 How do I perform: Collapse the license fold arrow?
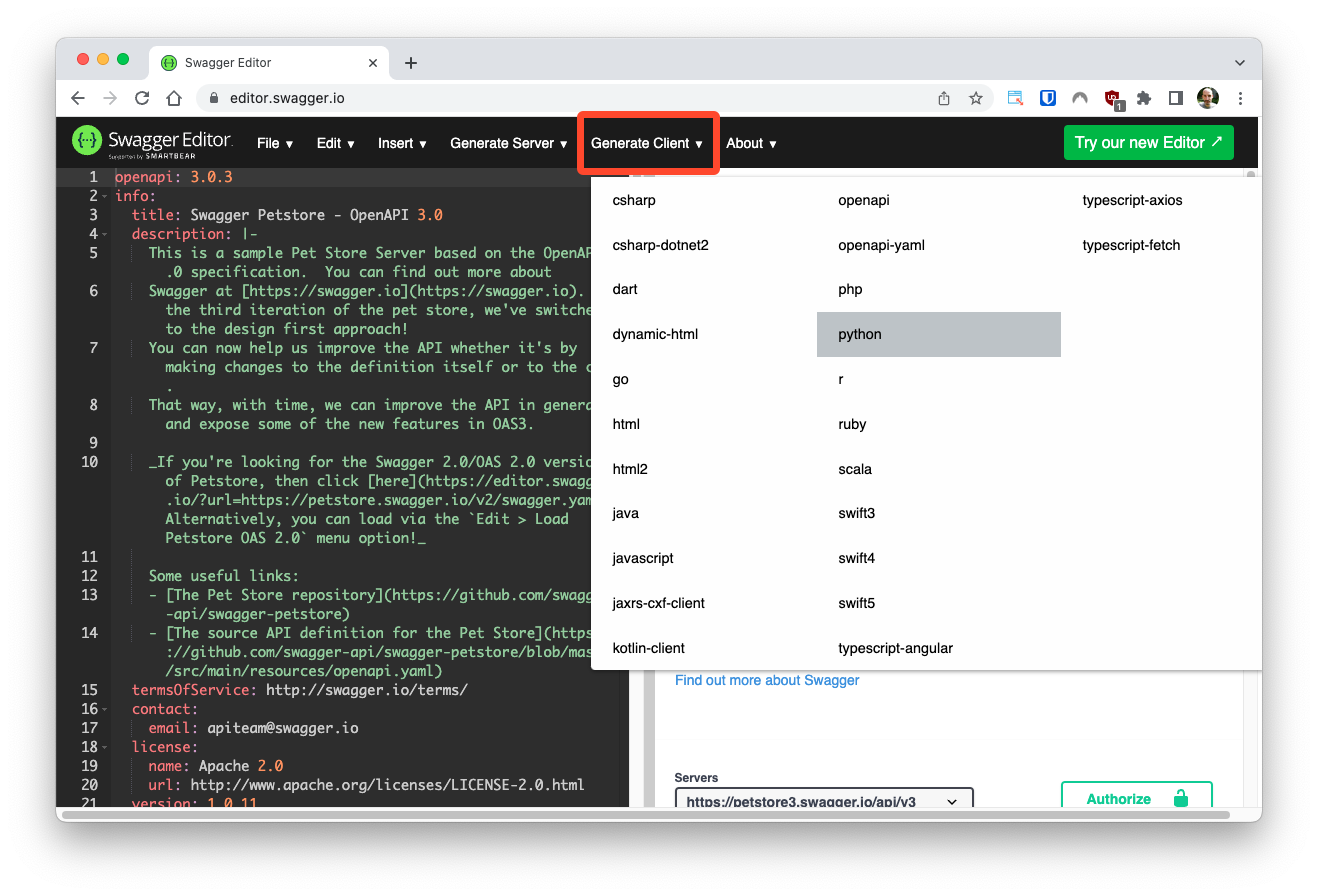[105, 747]
